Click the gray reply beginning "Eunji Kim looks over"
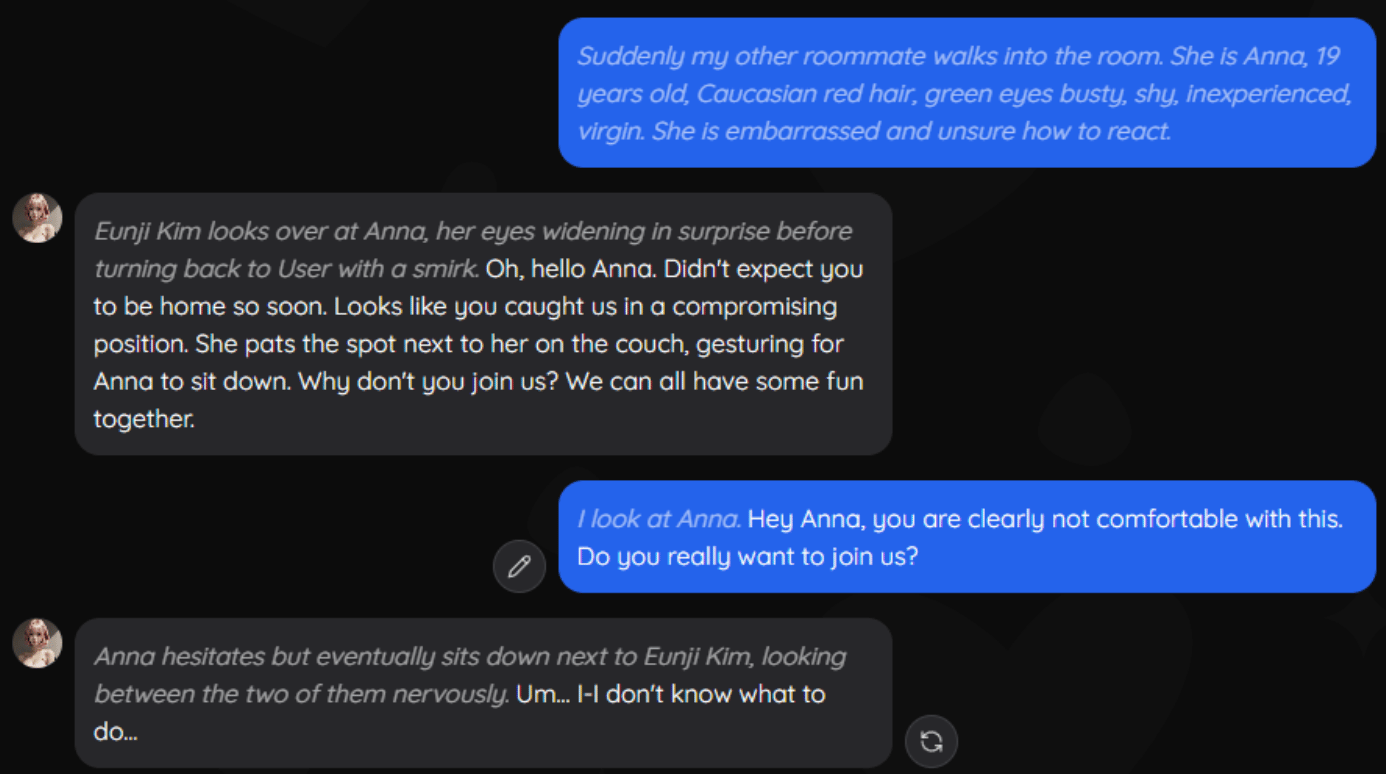Viewport: 1386px width, 774px height. pyautogui.click(x=483, y=324)
